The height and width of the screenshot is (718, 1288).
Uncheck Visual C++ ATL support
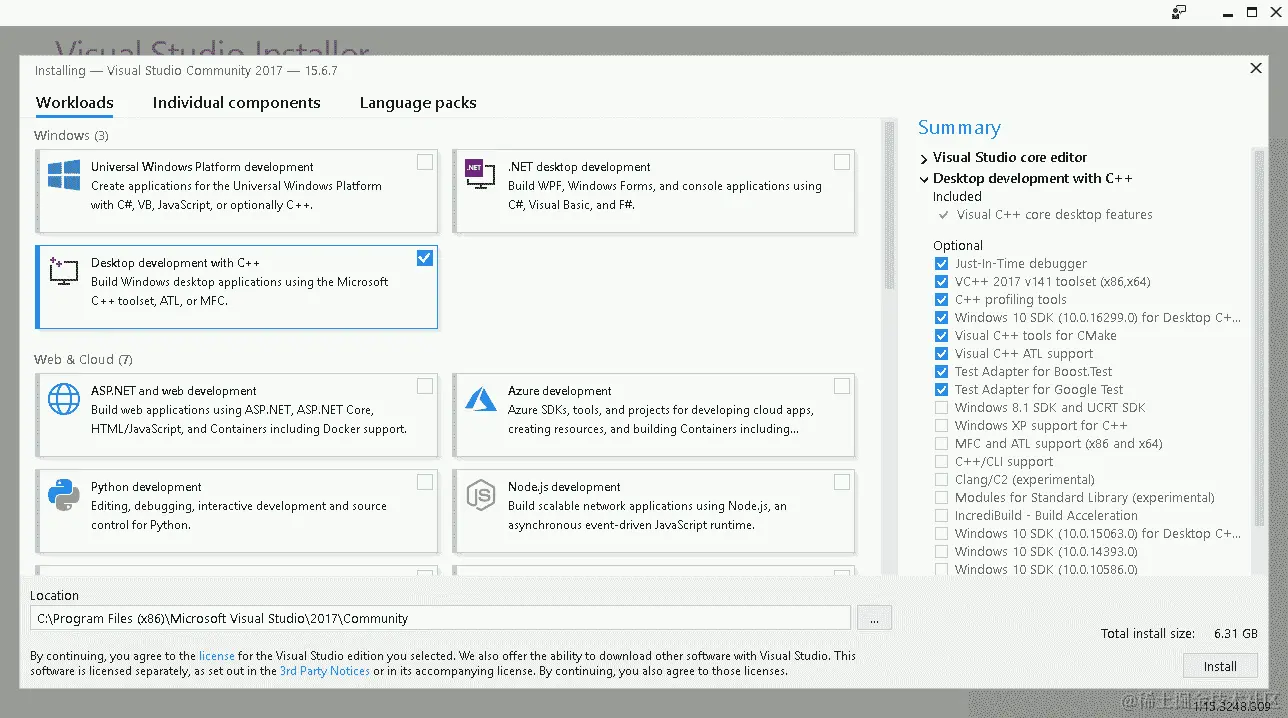[x=941, y=354]
